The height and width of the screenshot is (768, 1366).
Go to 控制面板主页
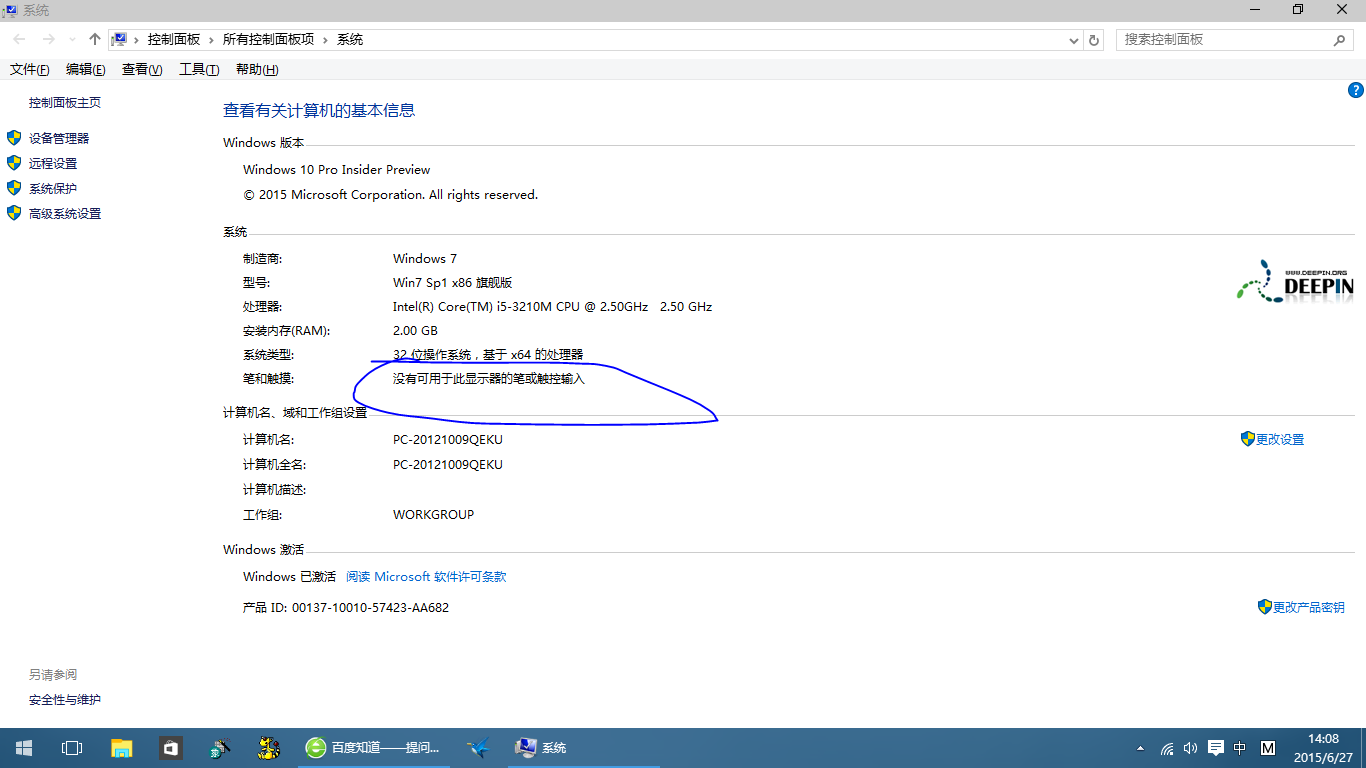pyautogui.click(x=65, y=102)
